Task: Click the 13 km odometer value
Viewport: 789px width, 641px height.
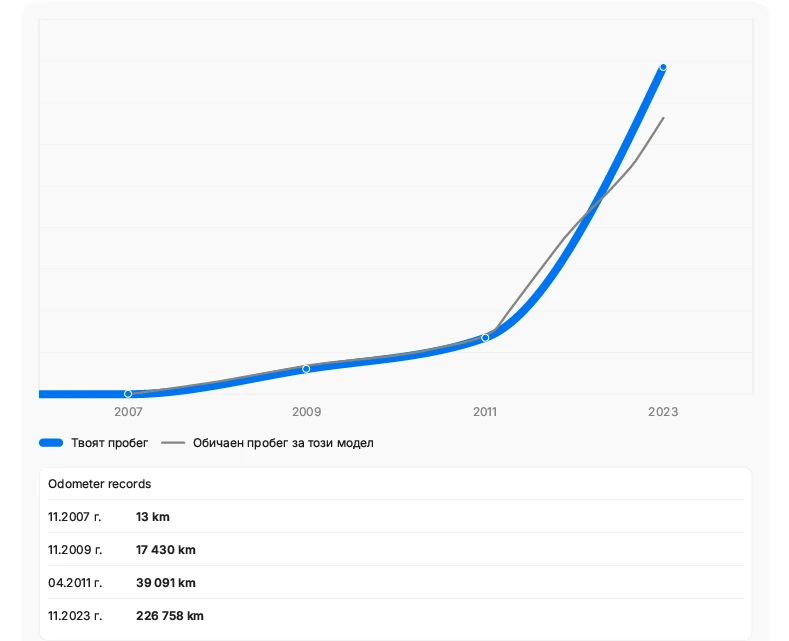Action: (153, 517)
